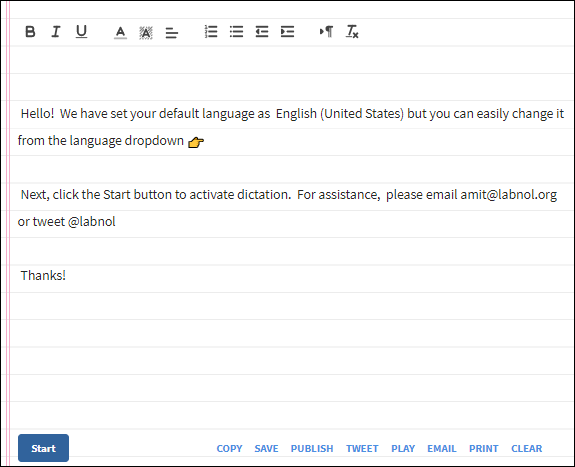Toggle italic text formatting
Image resolution: width=575 pixels, height=467 pixels.
click(x=56, y=32)
